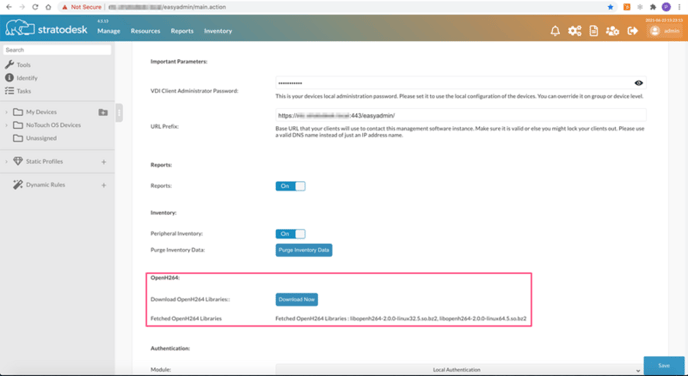
Task: Toggle the Peripheral Inventory switch
Action: pos(290,234)
